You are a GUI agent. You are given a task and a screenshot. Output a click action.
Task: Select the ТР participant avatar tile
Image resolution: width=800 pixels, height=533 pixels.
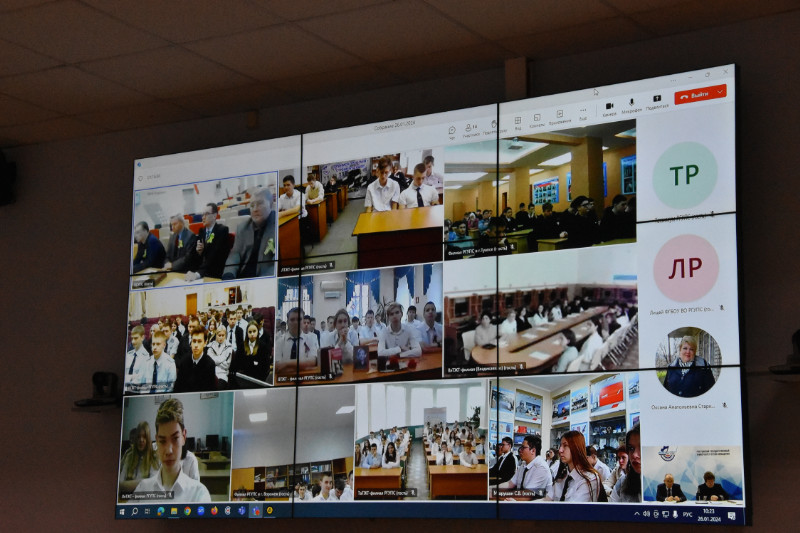click(x=685, y=175)
